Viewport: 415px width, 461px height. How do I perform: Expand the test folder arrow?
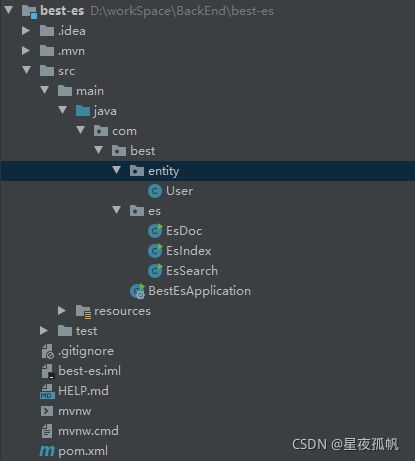[44, 331]
